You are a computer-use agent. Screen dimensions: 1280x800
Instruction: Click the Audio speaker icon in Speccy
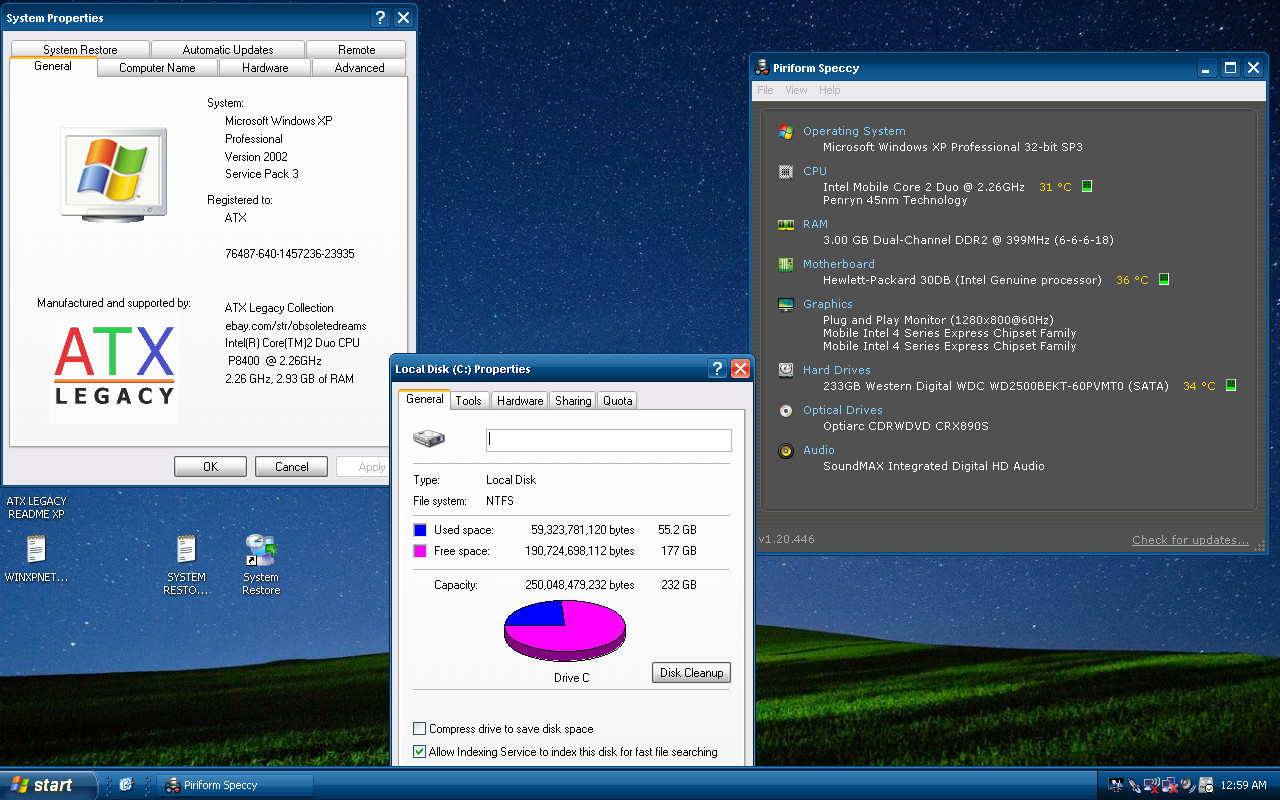pos(786,450)
